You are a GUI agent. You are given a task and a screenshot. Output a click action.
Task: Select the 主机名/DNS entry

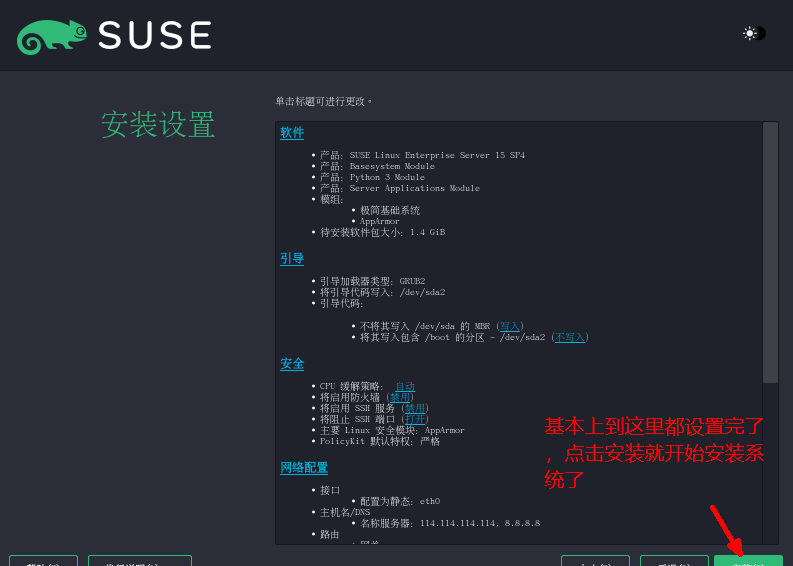point(345,512)
